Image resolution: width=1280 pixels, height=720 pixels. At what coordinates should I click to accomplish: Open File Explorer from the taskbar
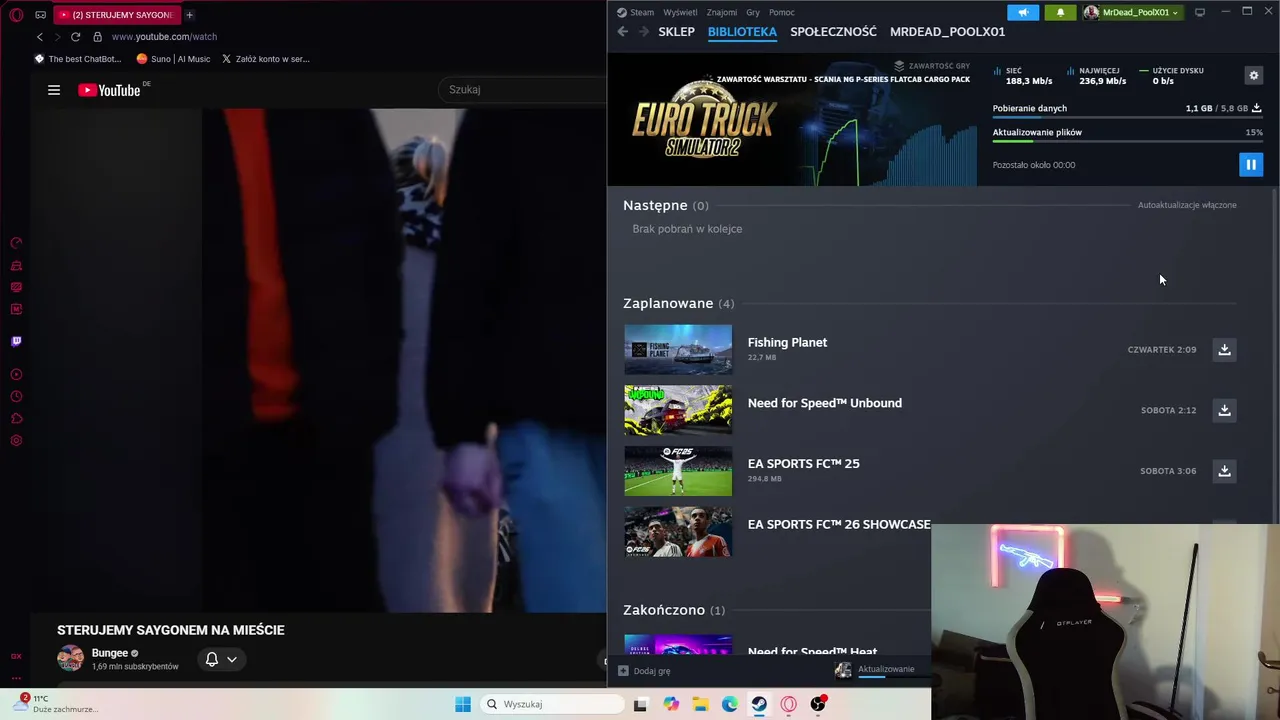(700, 705)
